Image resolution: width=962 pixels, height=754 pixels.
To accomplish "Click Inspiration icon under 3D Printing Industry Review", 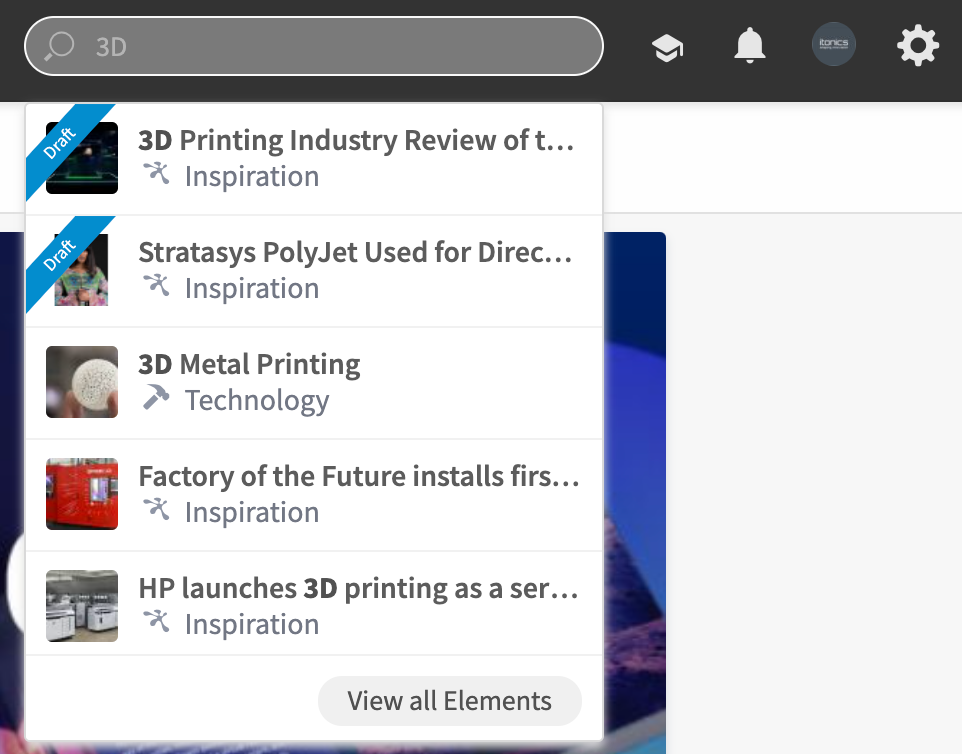I will pyautogui.click(x=156, y=174).
